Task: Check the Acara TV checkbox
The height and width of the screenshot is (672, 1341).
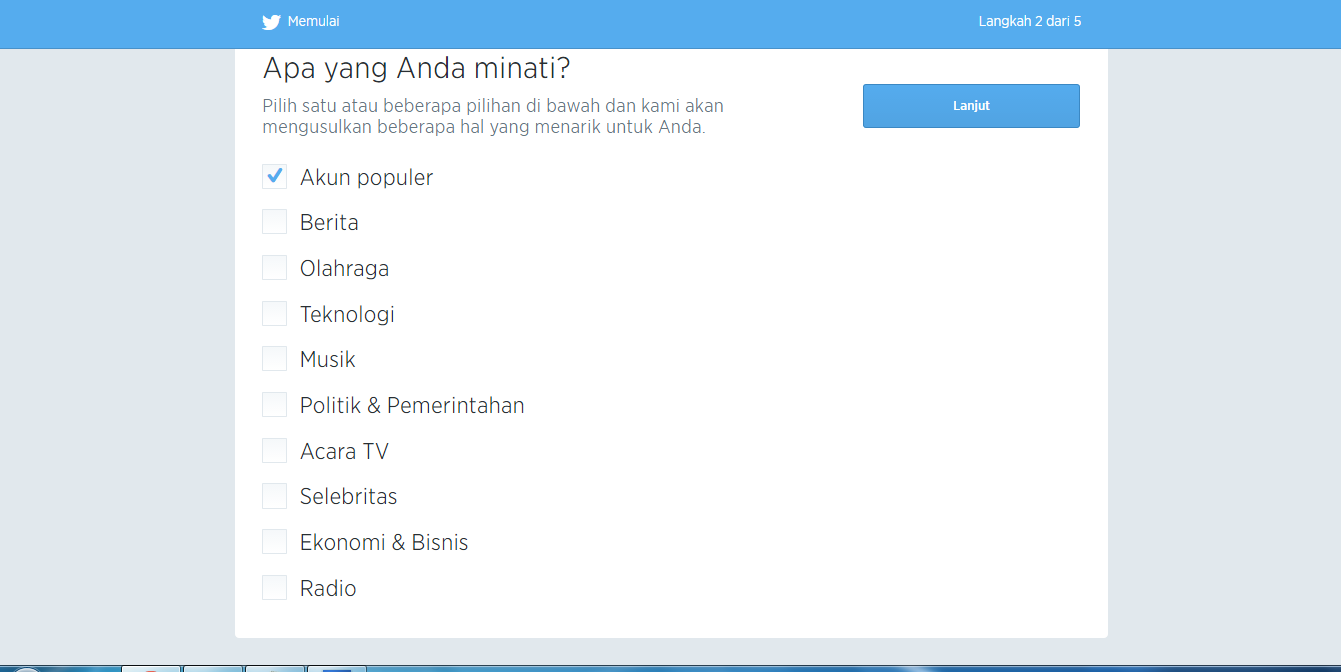Action: 274,451
